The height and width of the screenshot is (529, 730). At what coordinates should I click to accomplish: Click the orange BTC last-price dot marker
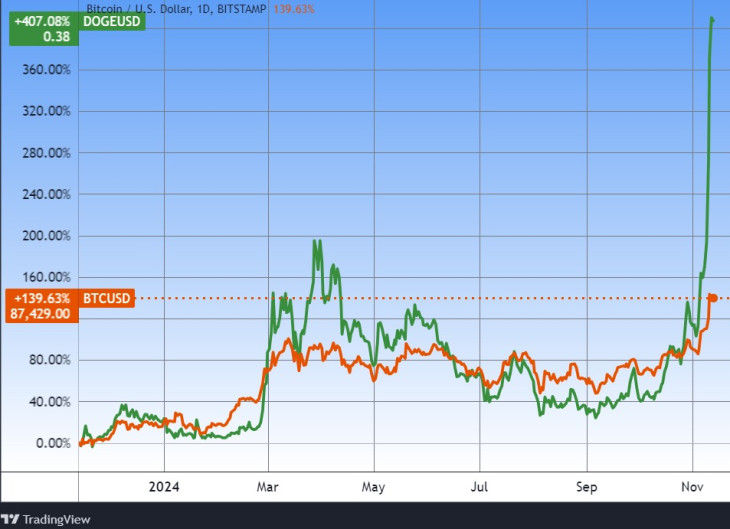coord(713,298)
